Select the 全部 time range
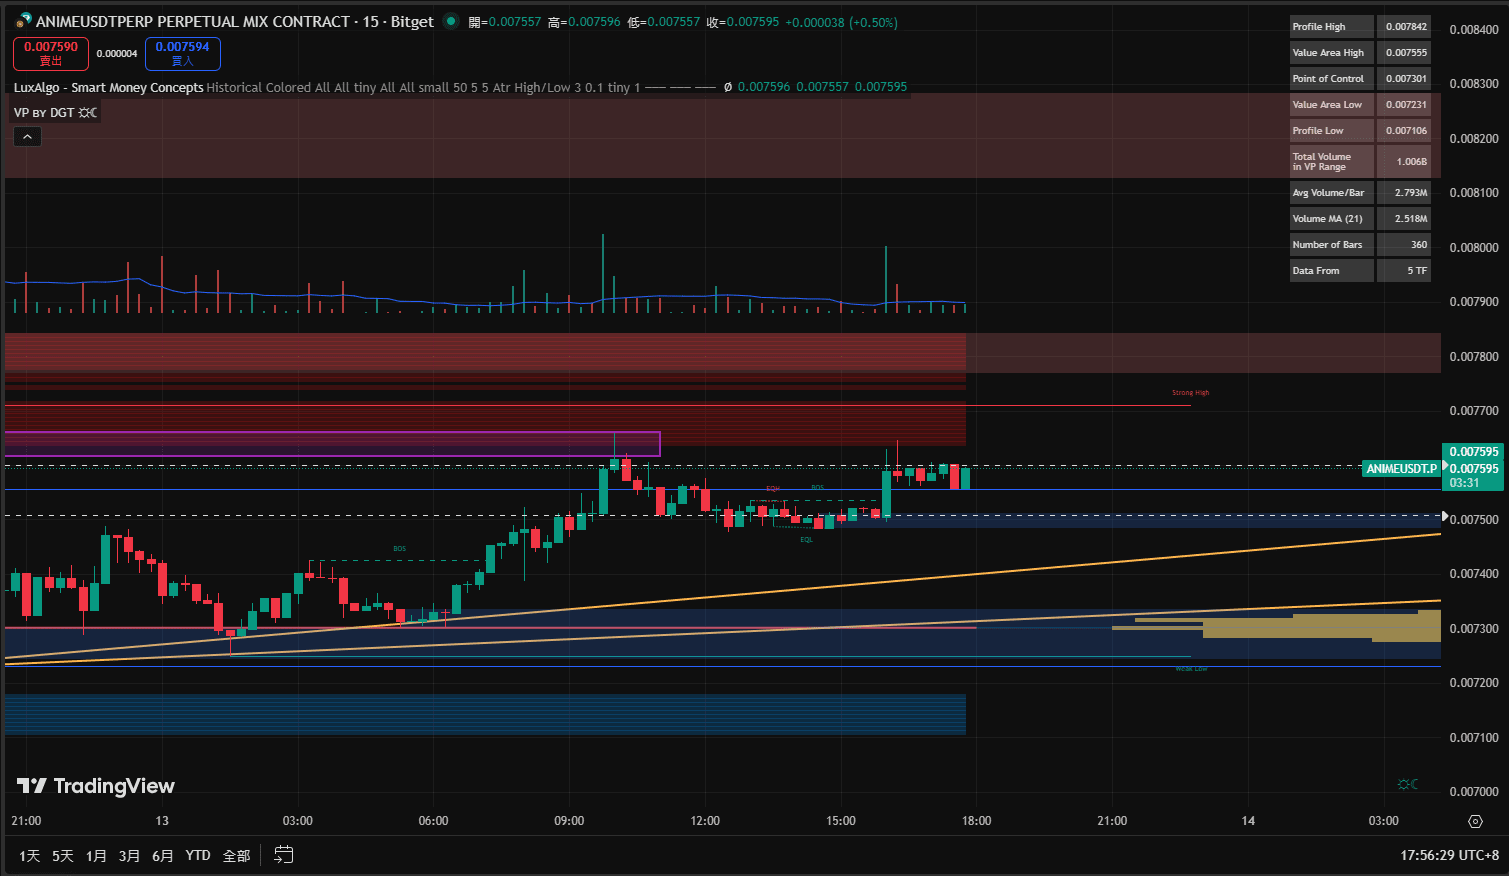 [236, 856]
